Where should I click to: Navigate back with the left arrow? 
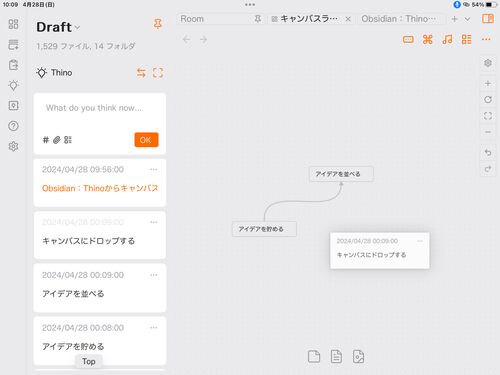[186, 40]
